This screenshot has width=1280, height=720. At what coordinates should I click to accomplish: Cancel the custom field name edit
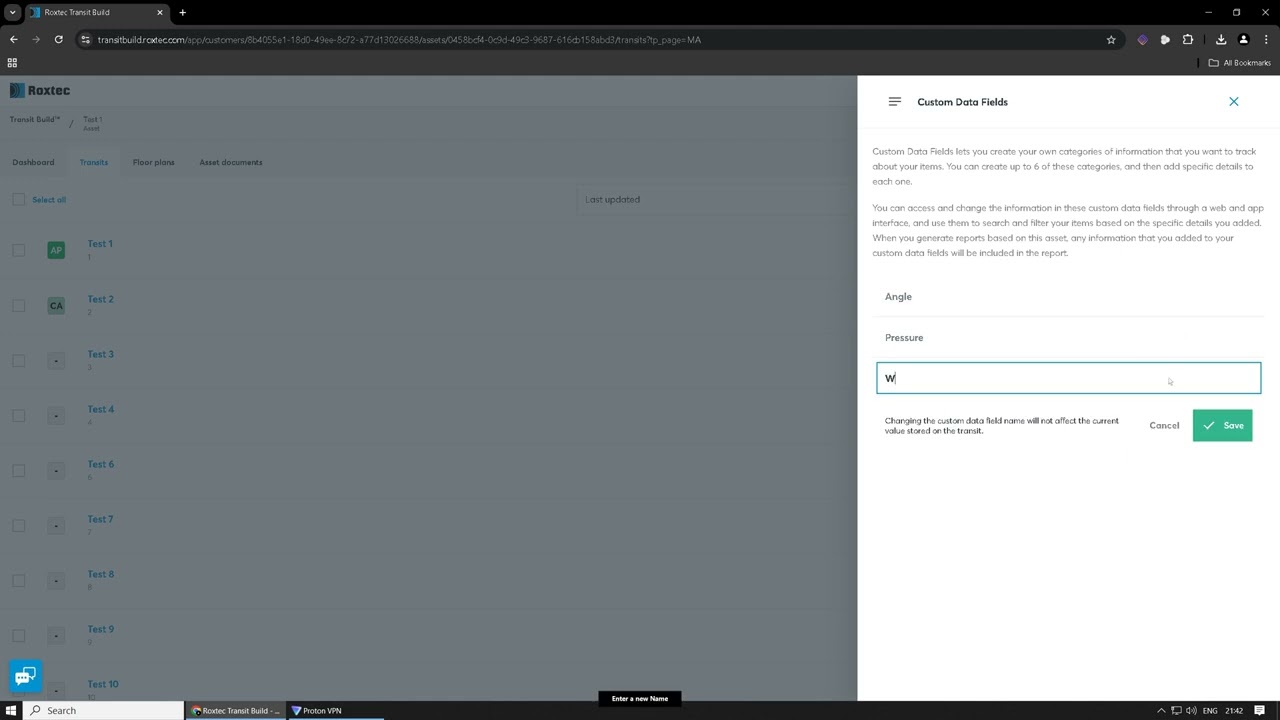point(1164,426)
